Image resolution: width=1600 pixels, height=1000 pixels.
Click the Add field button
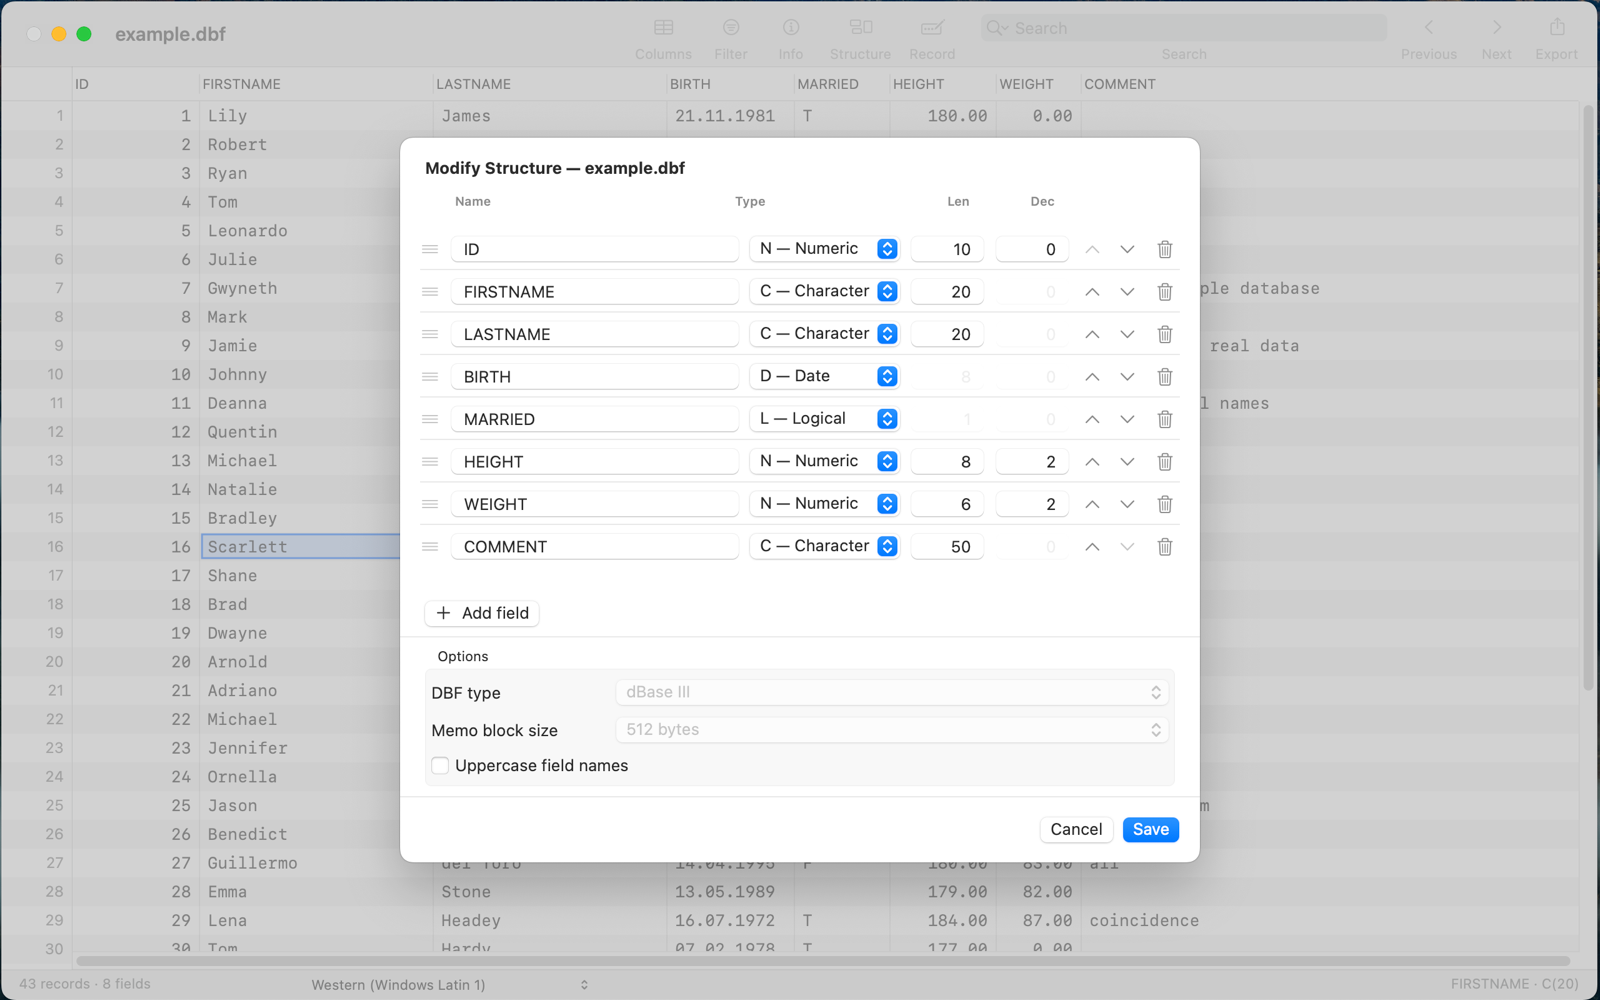pyautogui.click(x=482, y=613)
